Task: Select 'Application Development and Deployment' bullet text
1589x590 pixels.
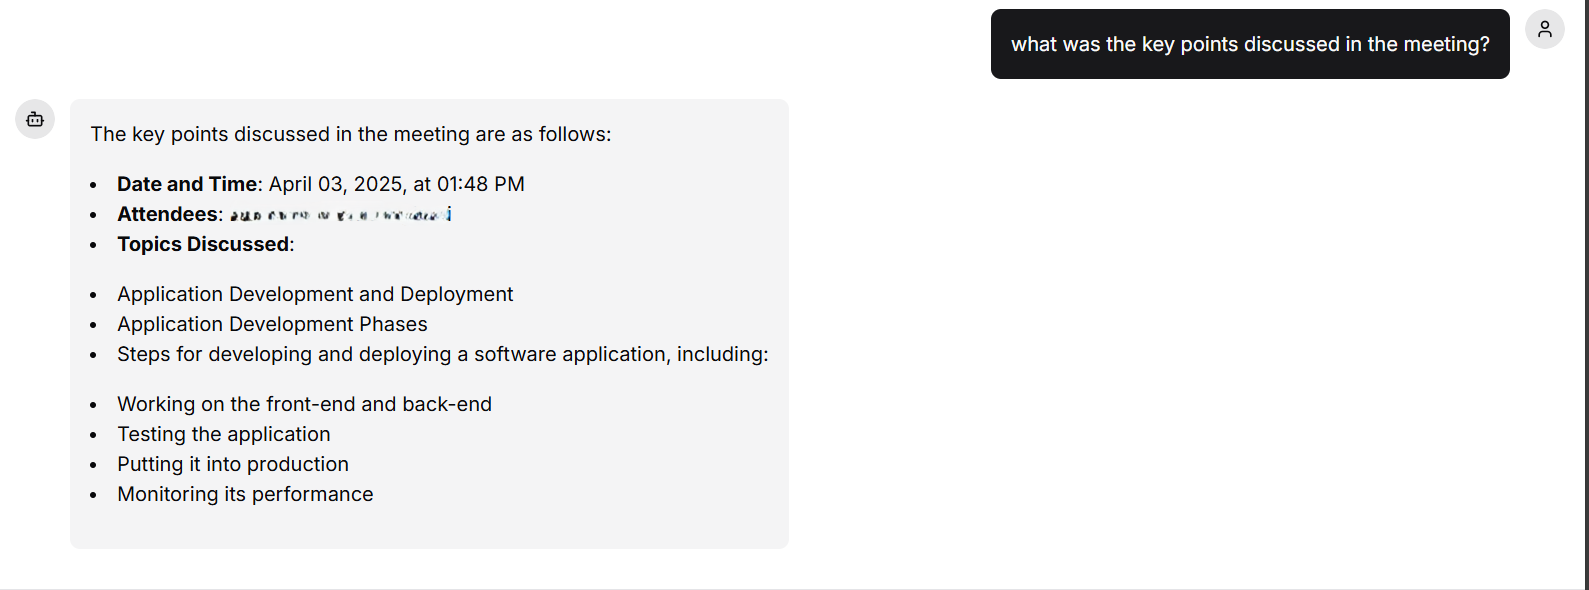Action: click(x=315, y=294)
